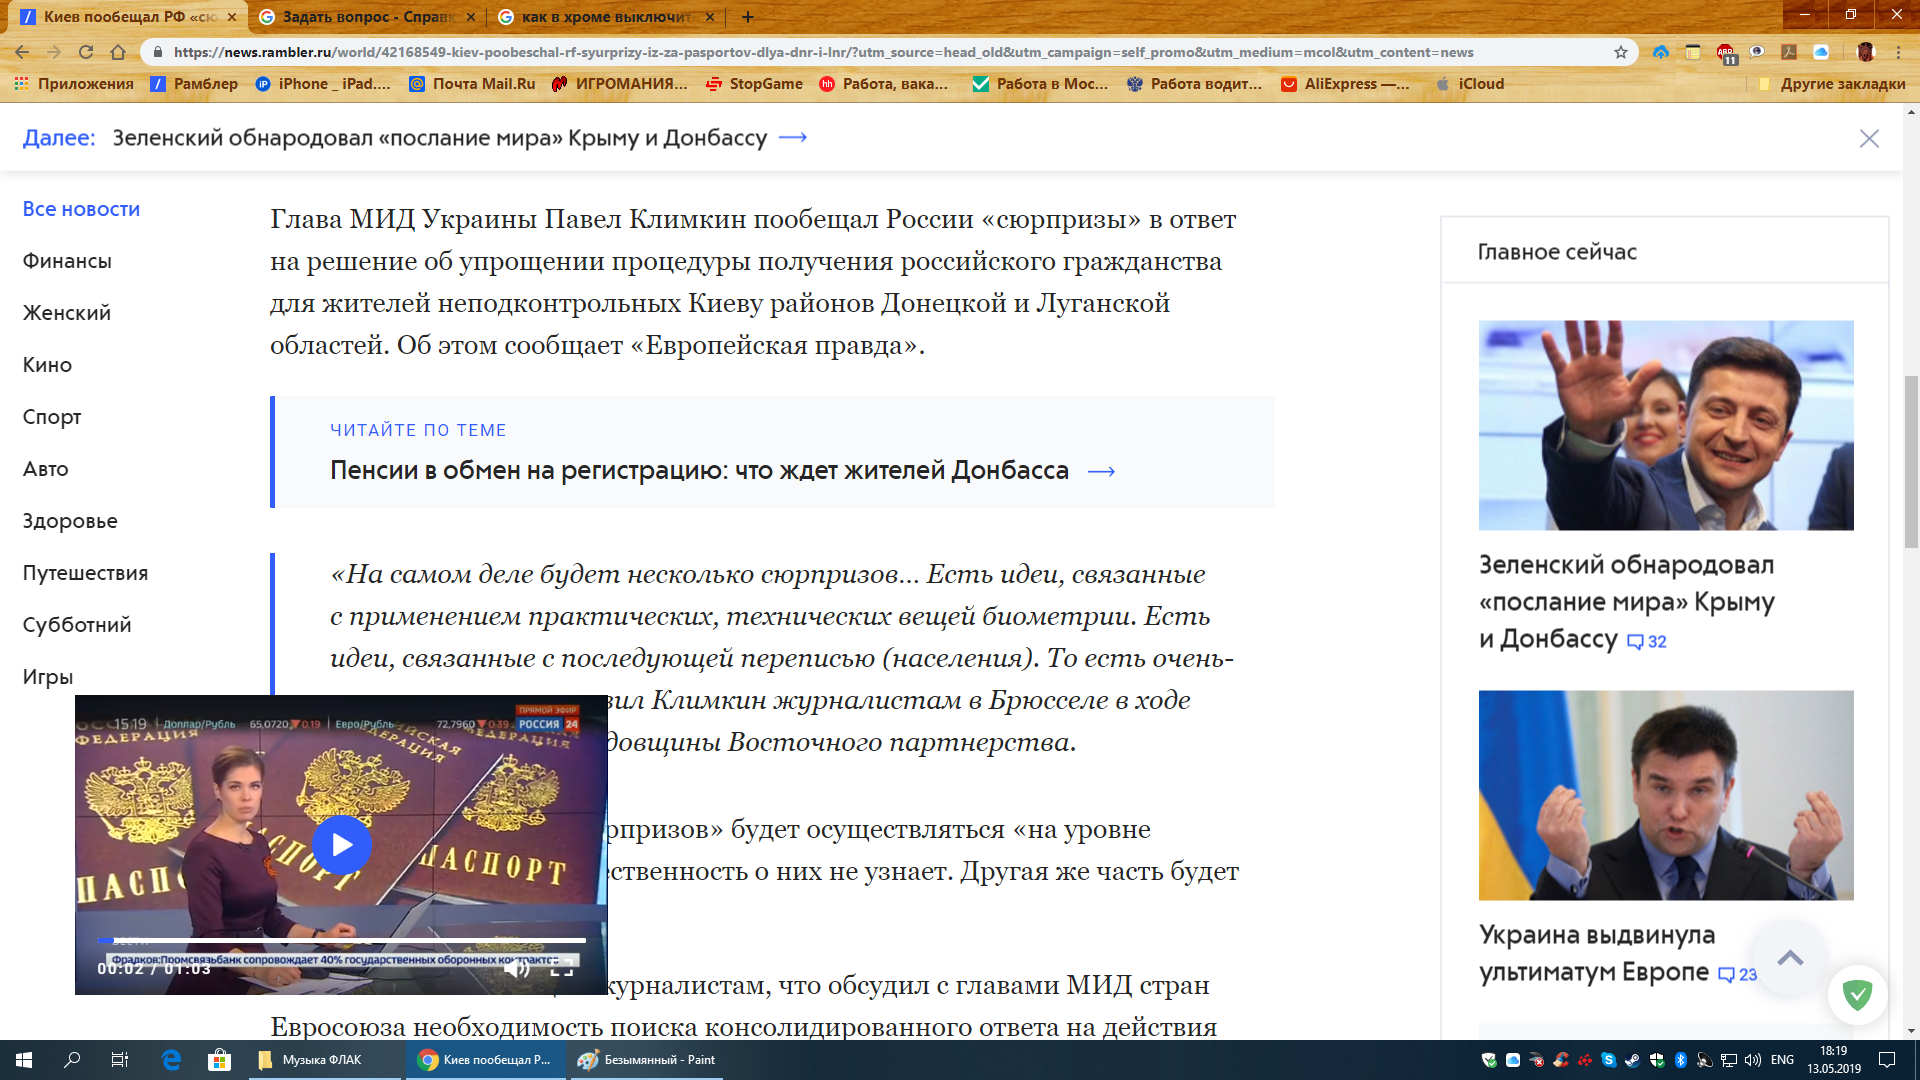
Task: Open the StopGame bookmark
Action: point(754,84)
